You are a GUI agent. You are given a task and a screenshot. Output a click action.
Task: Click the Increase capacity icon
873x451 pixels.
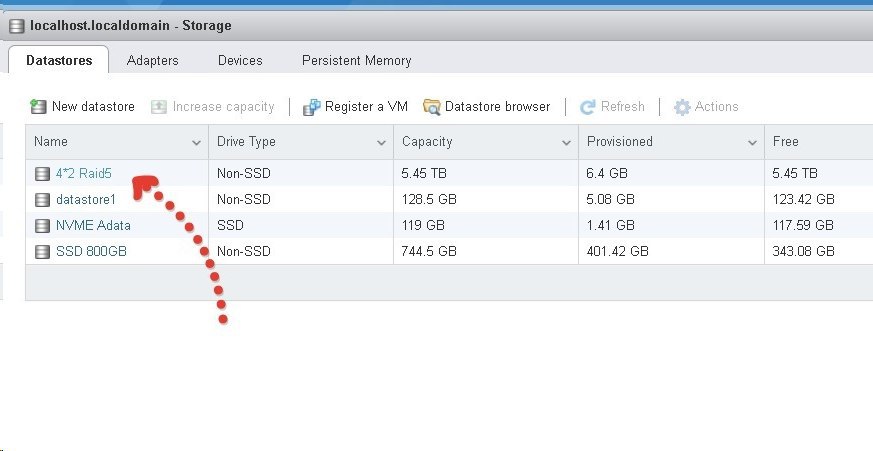[x=159, y=107]
